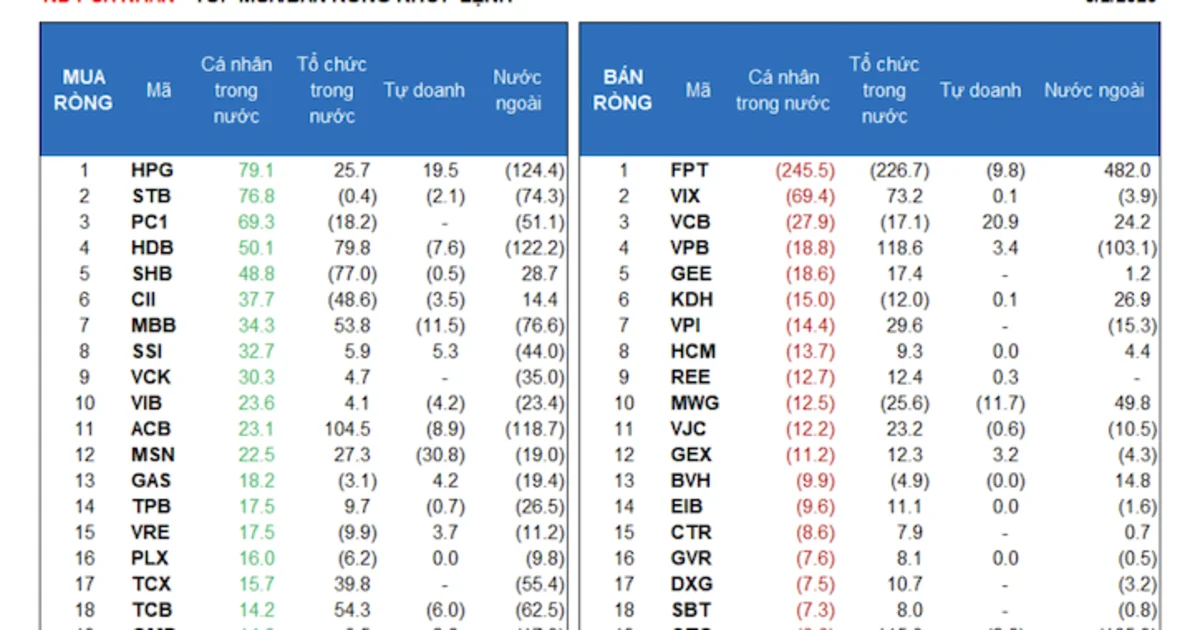Click the 79.1 value for HPG
Image resolution: width=1200 pixels, height=630 pixels.
tap(256, 171)
